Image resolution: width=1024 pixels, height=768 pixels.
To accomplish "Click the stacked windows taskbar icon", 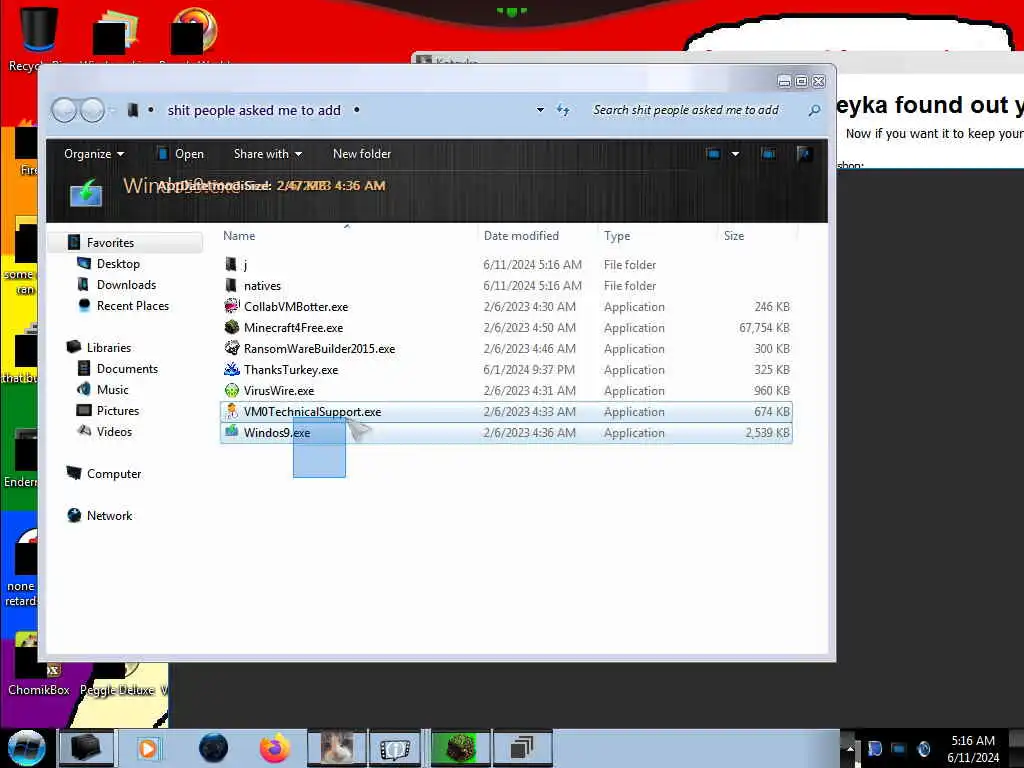I will pos(522,748).
